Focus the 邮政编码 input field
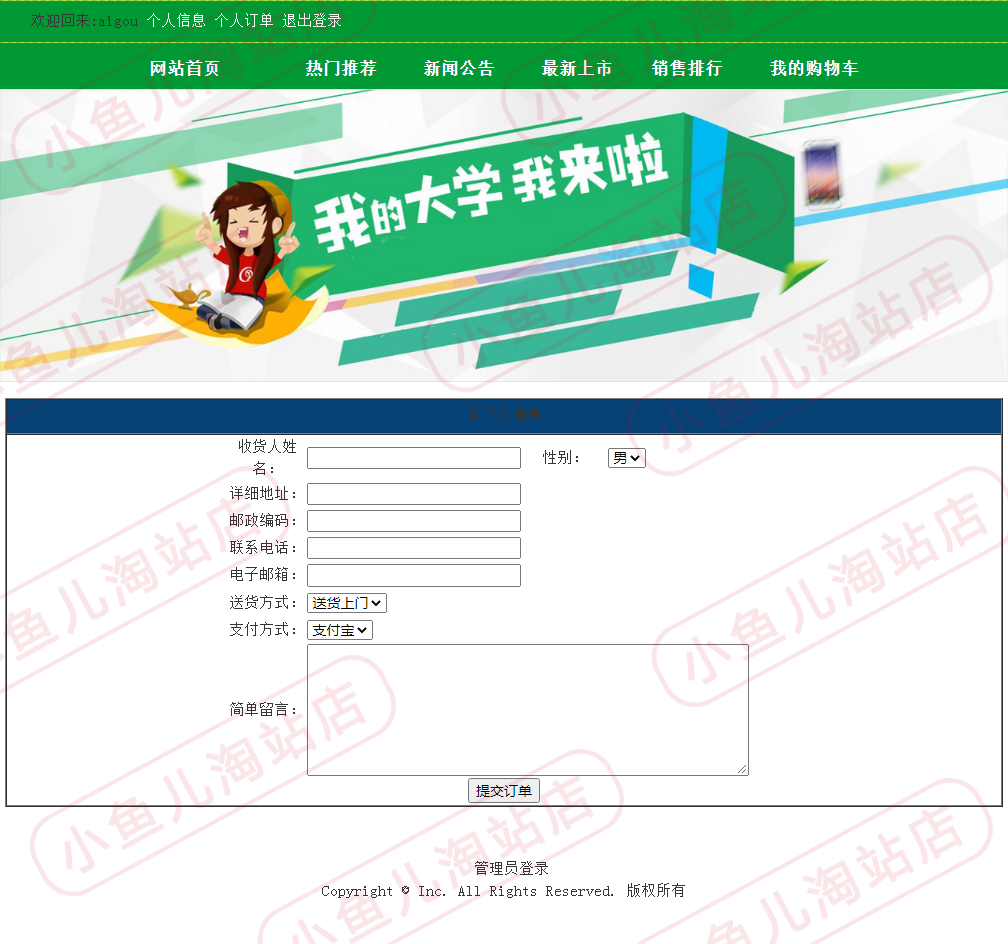Viewport: 1008px width, 944px height. (x=414, y=521)
